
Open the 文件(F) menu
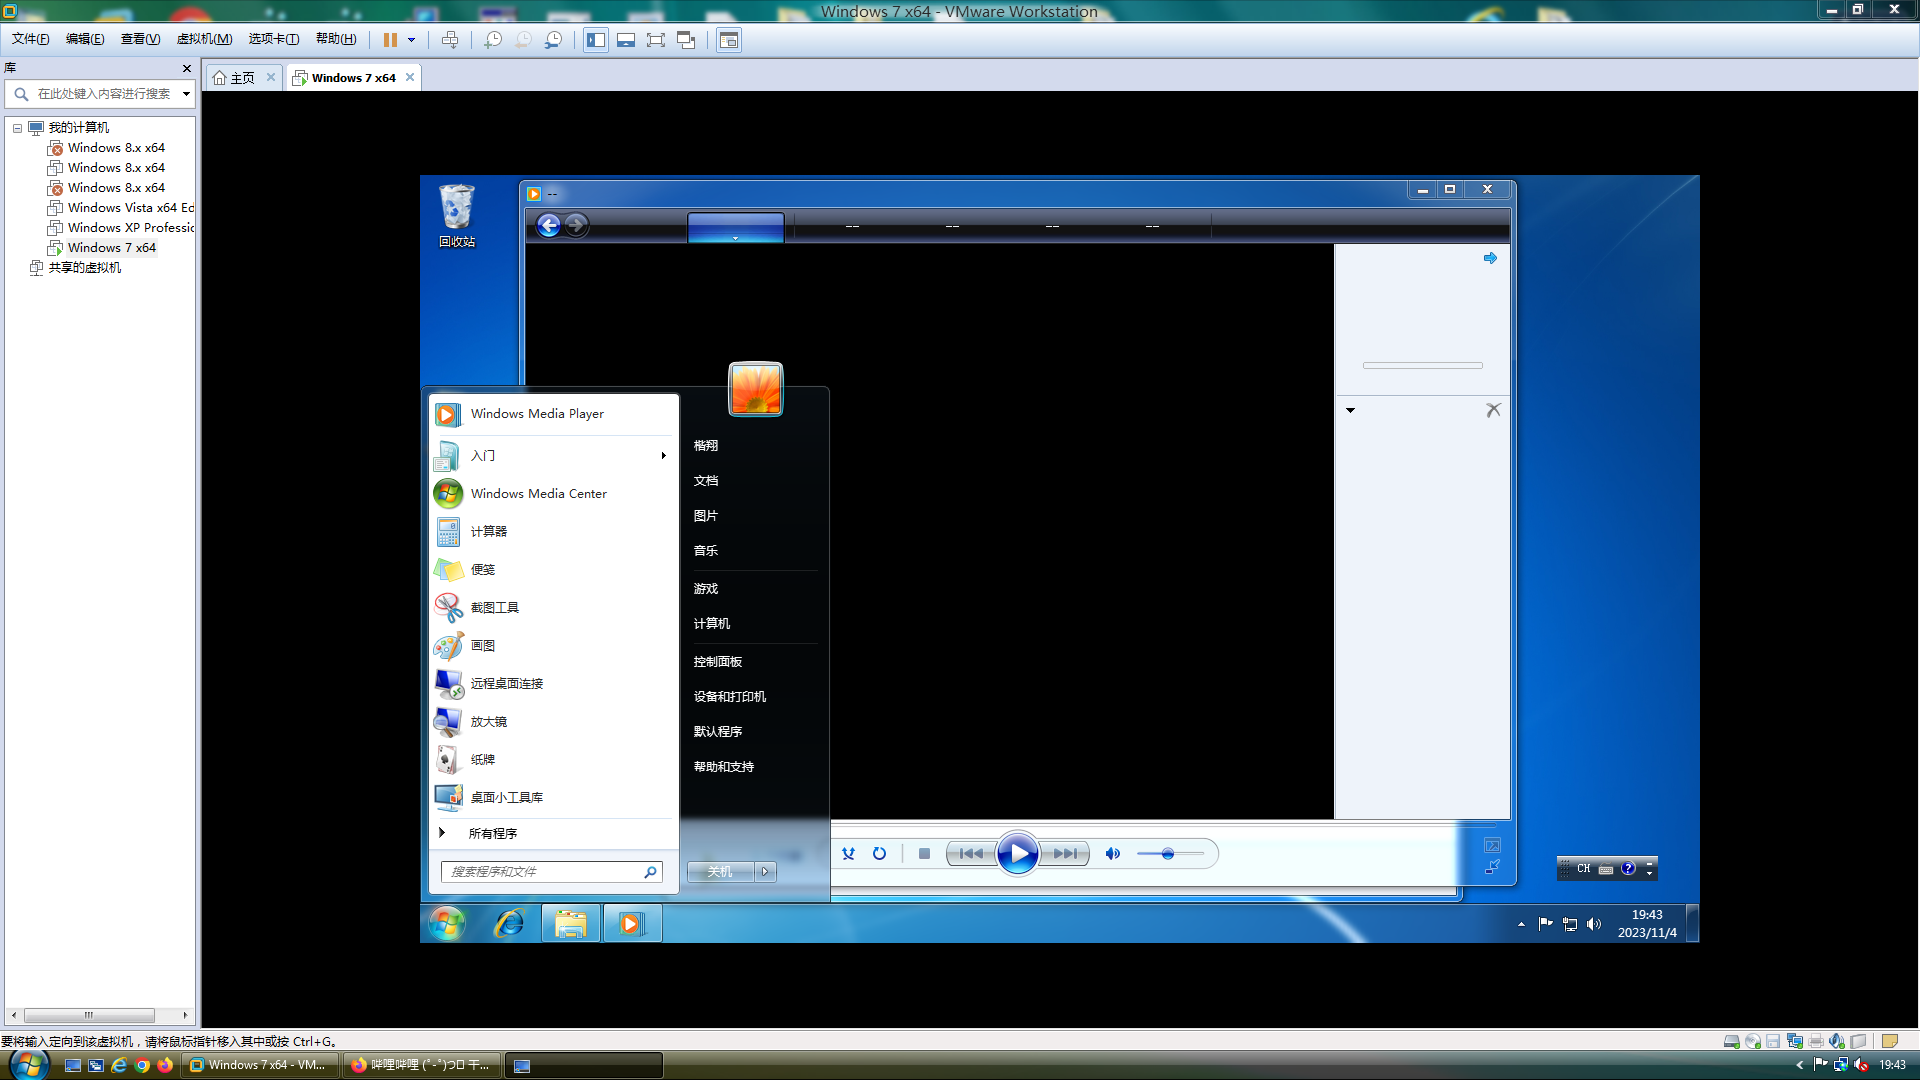[x=30, y=39]
